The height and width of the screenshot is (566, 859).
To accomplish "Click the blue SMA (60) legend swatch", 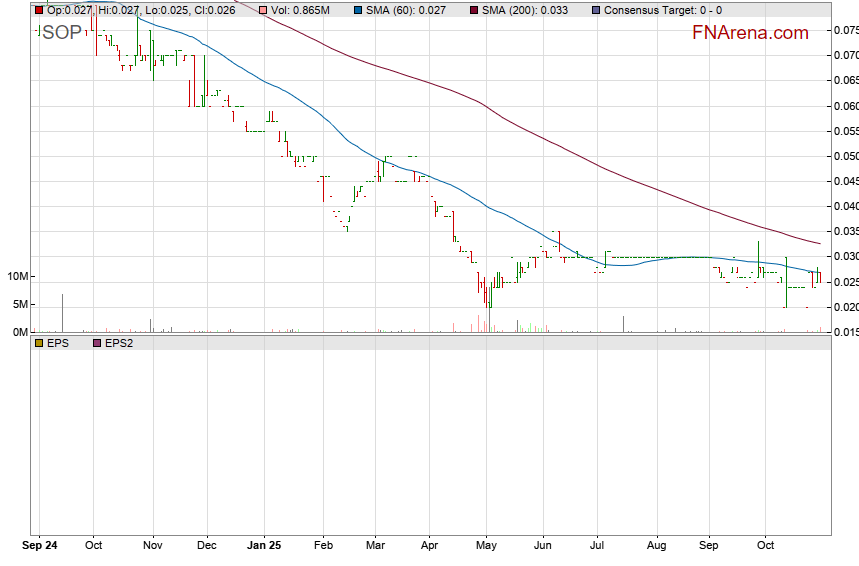I will (355, 10).
